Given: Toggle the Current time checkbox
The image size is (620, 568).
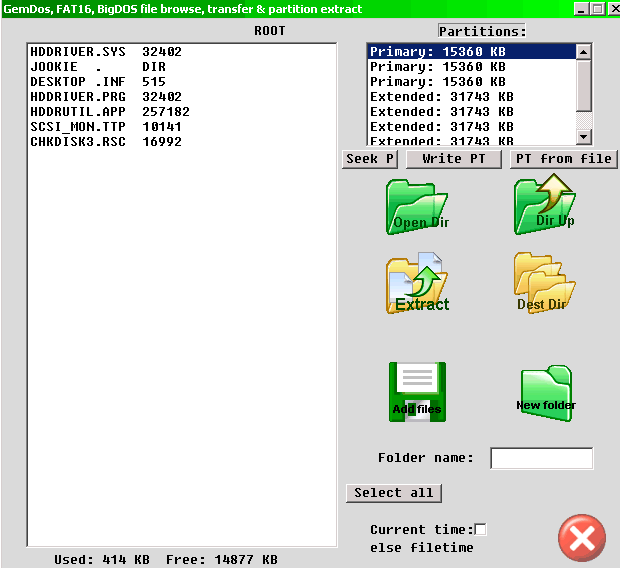Looking at the screenshot, I should (480, 529).
